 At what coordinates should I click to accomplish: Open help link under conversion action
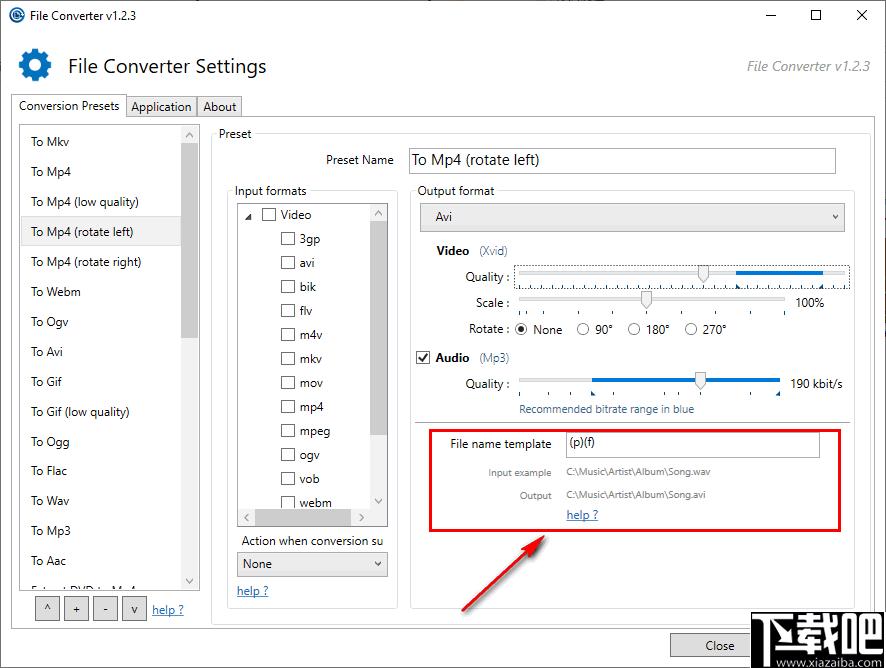pyautogui.click(x=253, y=591)
